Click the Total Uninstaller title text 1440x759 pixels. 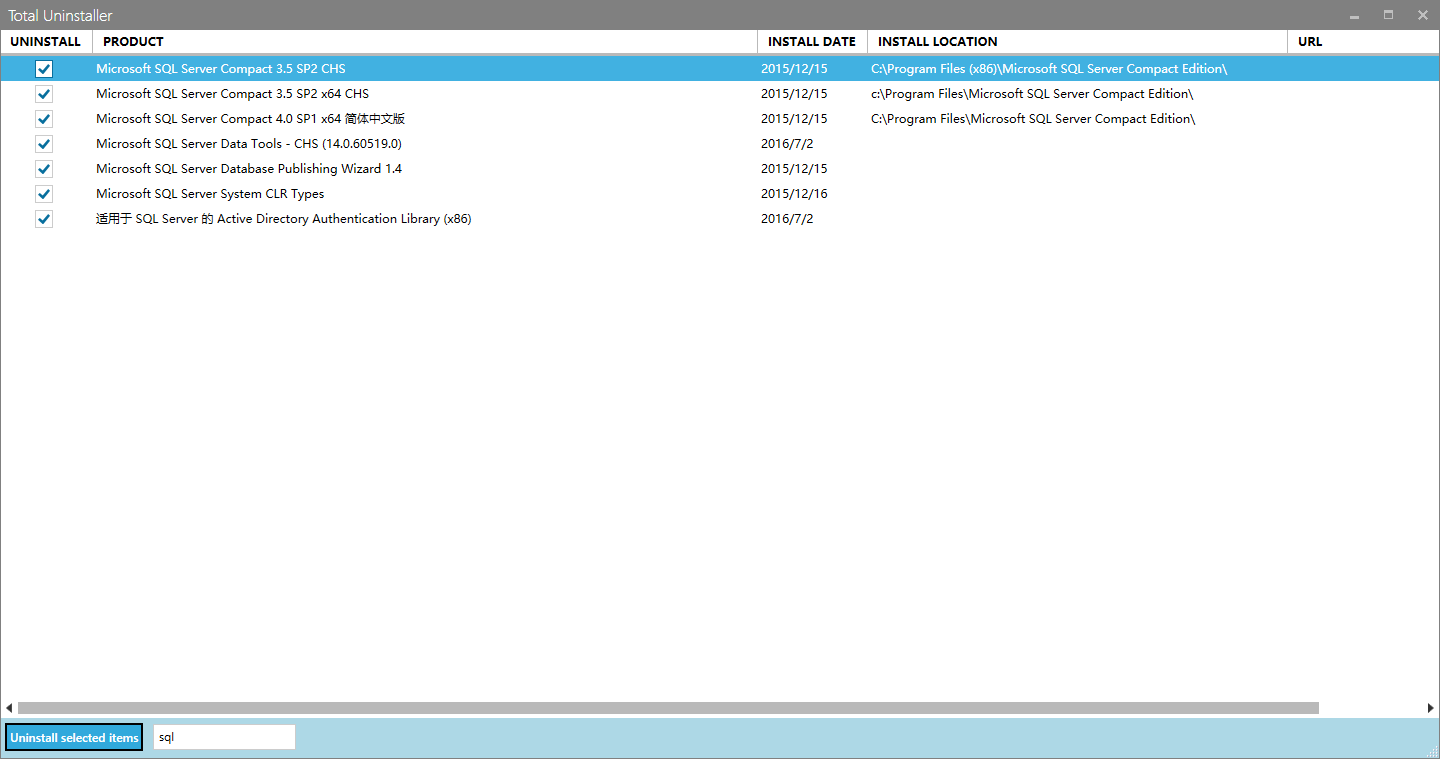tap(60, 15)
